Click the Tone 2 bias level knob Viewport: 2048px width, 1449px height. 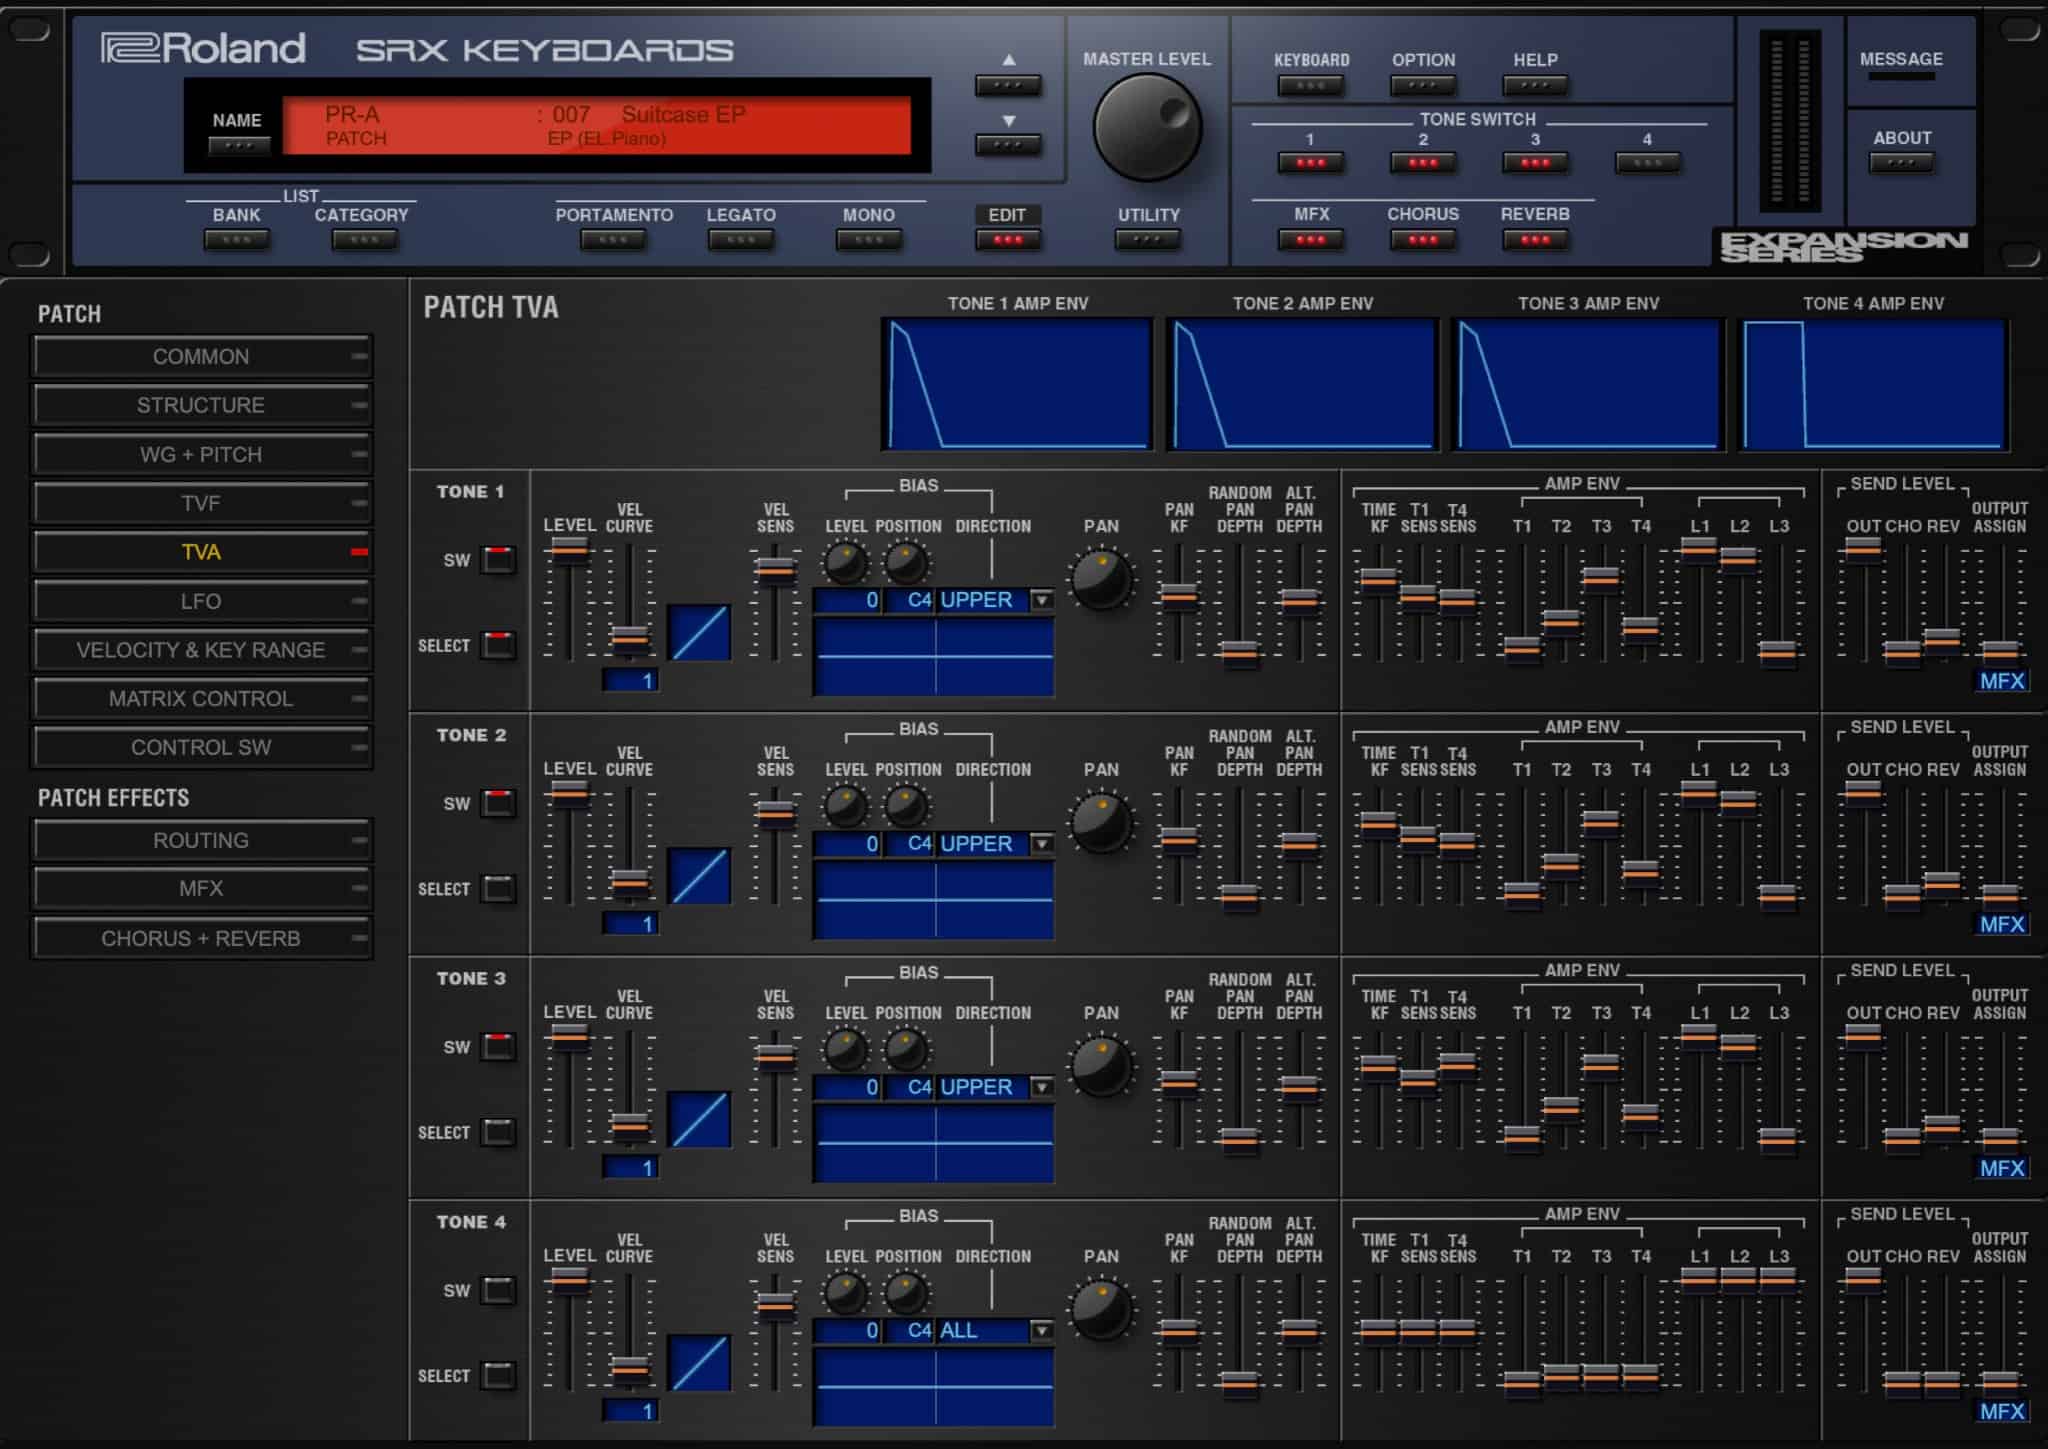pyautogui.click(x=846, y=806)
